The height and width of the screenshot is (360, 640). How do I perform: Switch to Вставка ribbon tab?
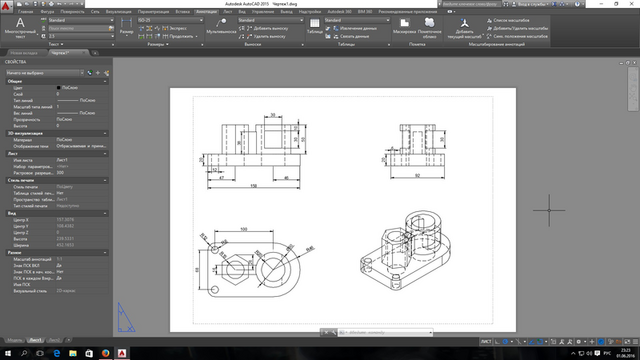pyautogui.click(x=182, y=11)
